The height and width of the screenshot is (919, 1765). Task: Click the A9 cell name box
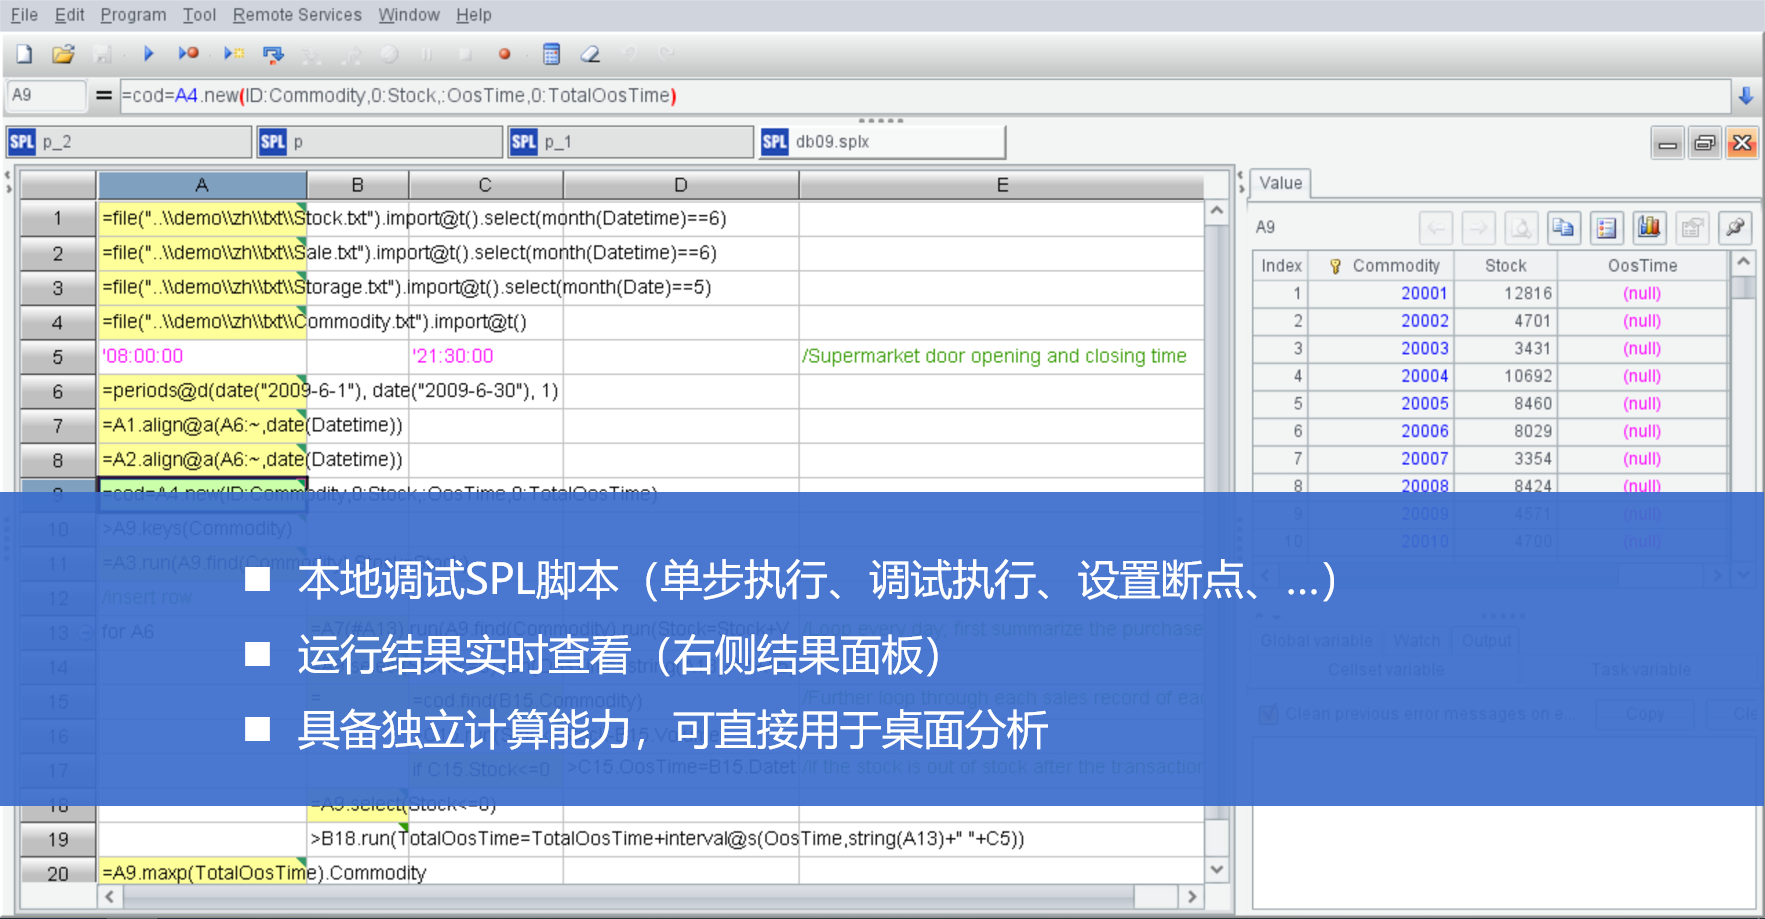coord(46,95)
